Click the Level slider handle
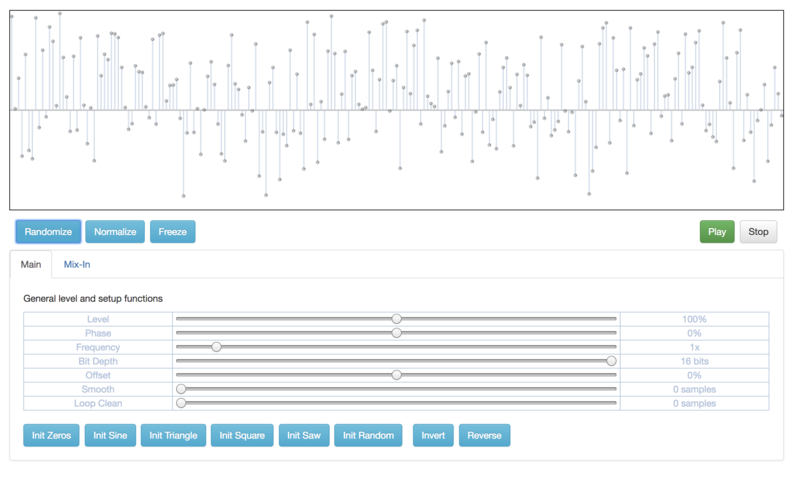The image size is (800, 484). click(397, 319)
